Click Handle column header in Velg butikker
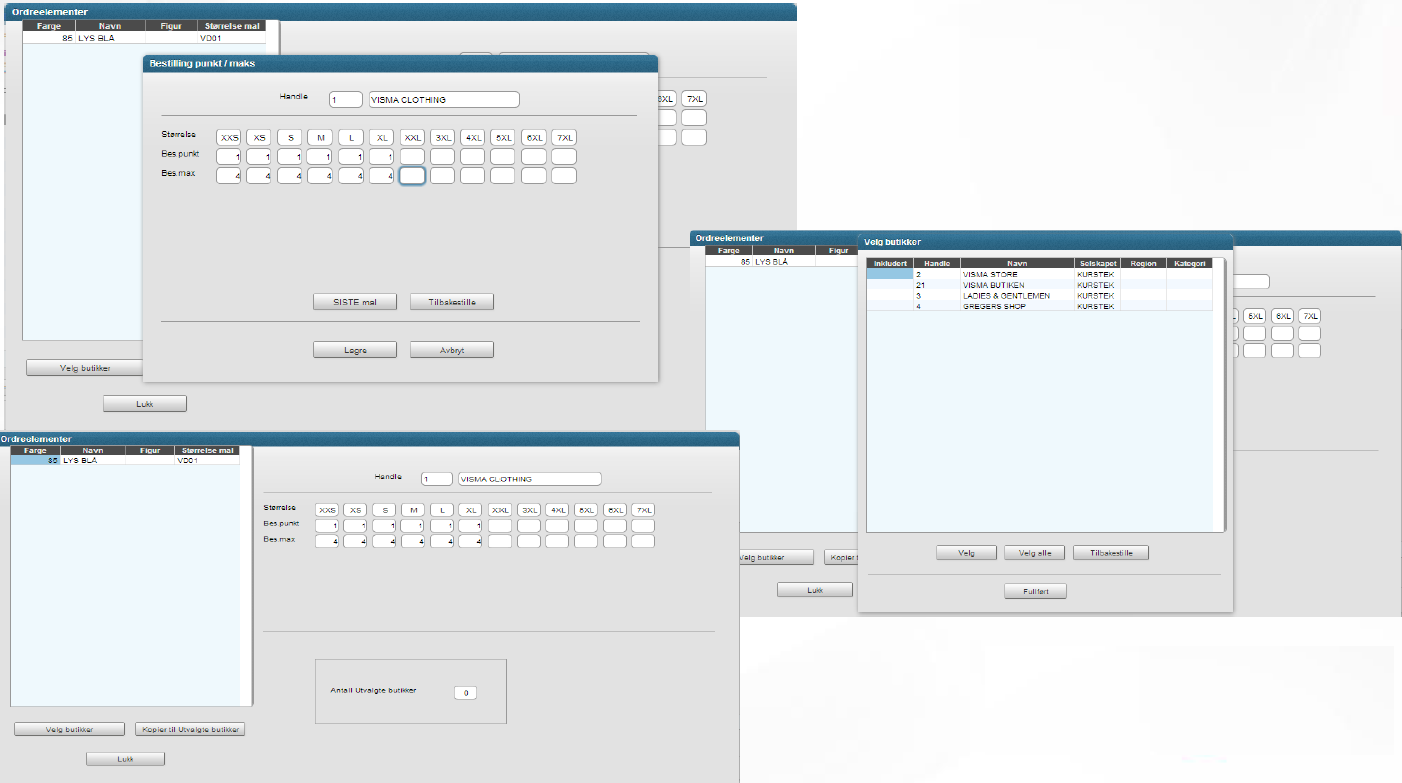1402x783 pixels. (937, 264)
